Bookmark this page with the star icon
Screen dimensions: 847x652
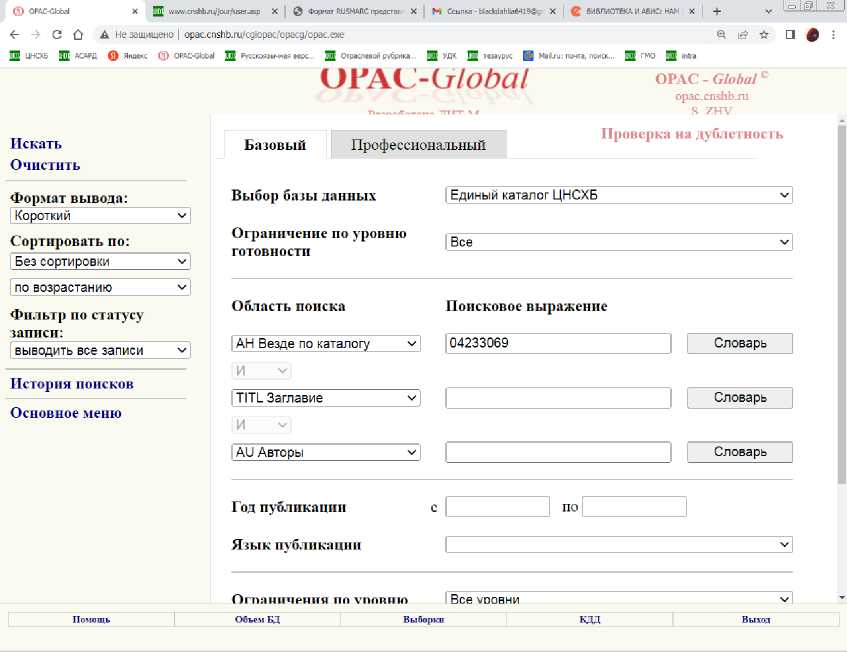(764, 33)
